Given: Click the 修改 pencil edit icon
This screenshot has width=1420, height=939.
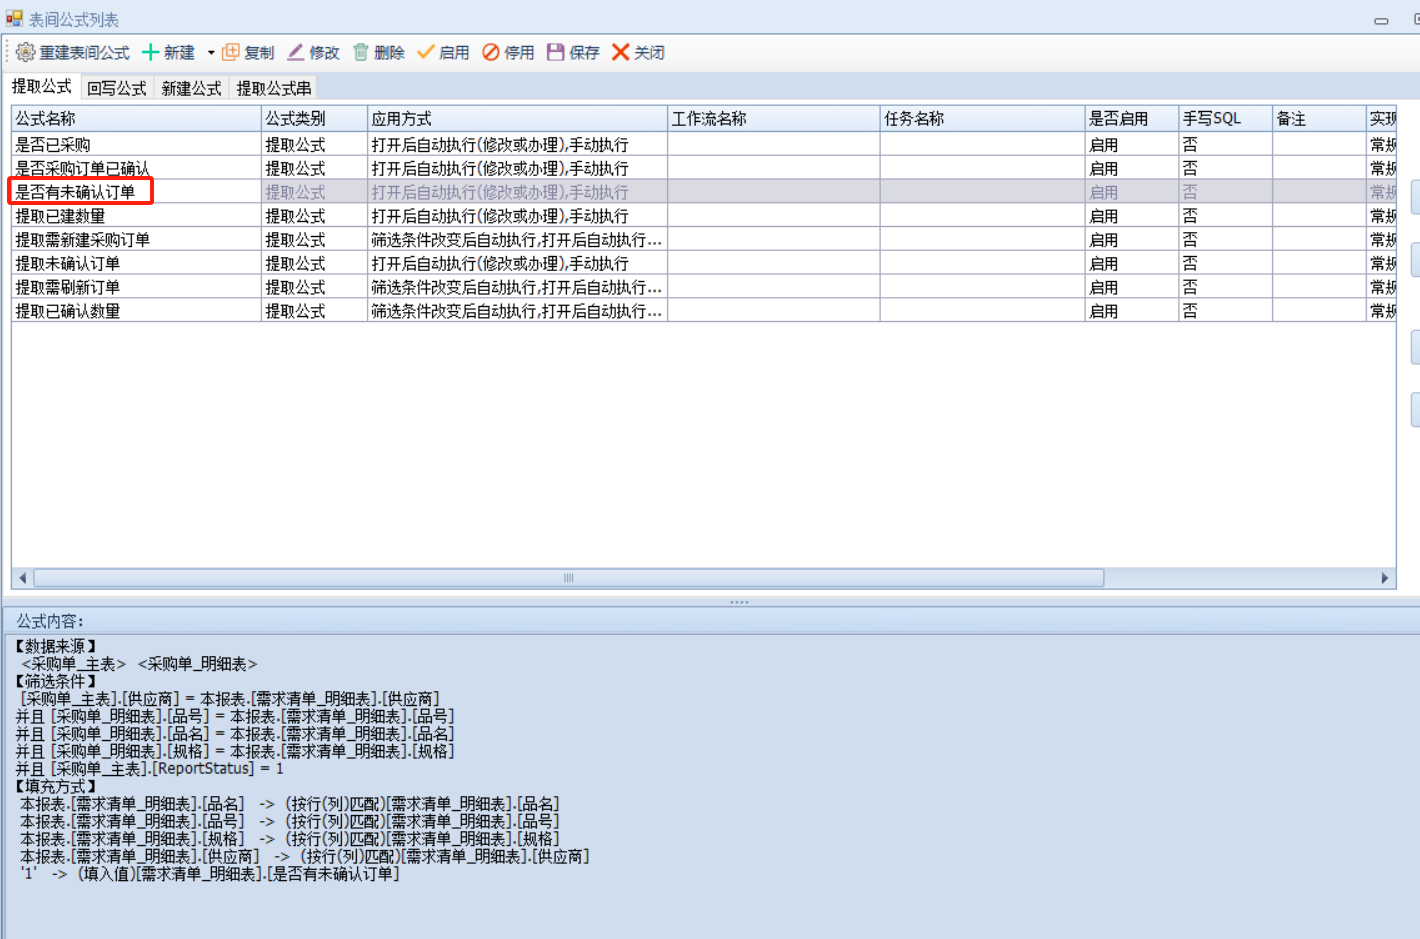Looking at the screenshot, I should coord(296,52).
